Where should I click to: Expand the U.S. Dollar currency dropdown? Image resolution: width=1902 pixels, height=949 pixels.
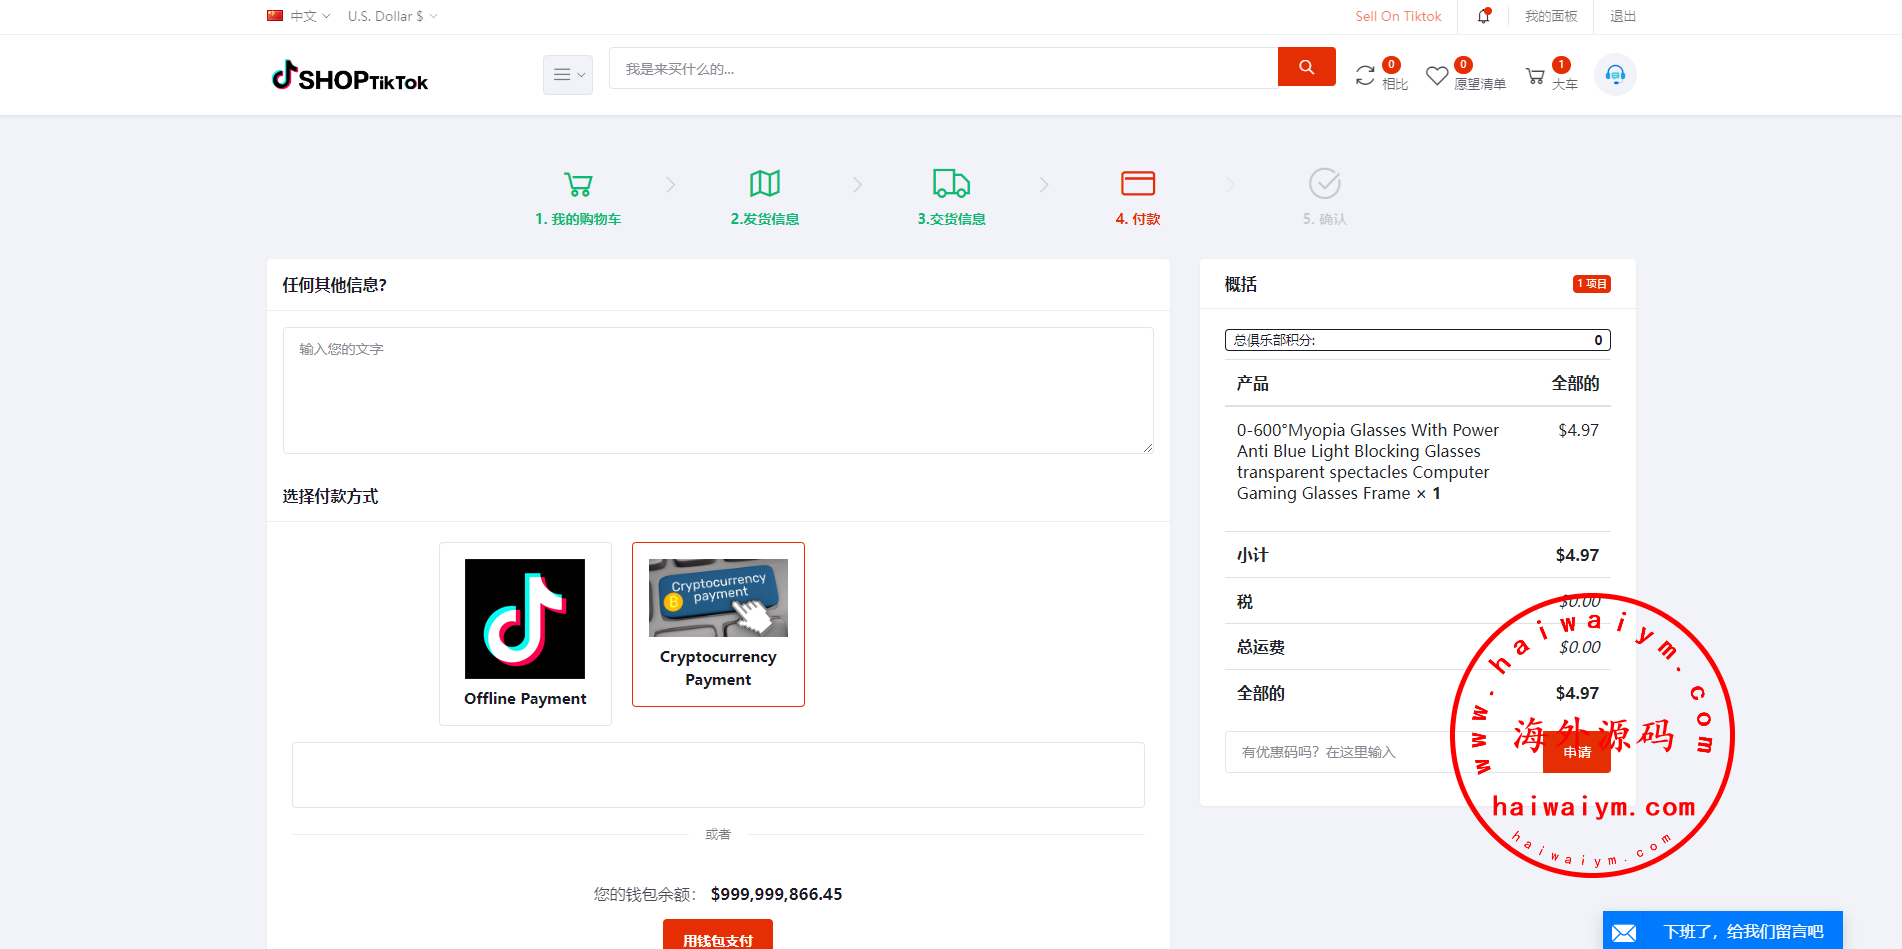(392, 16)
